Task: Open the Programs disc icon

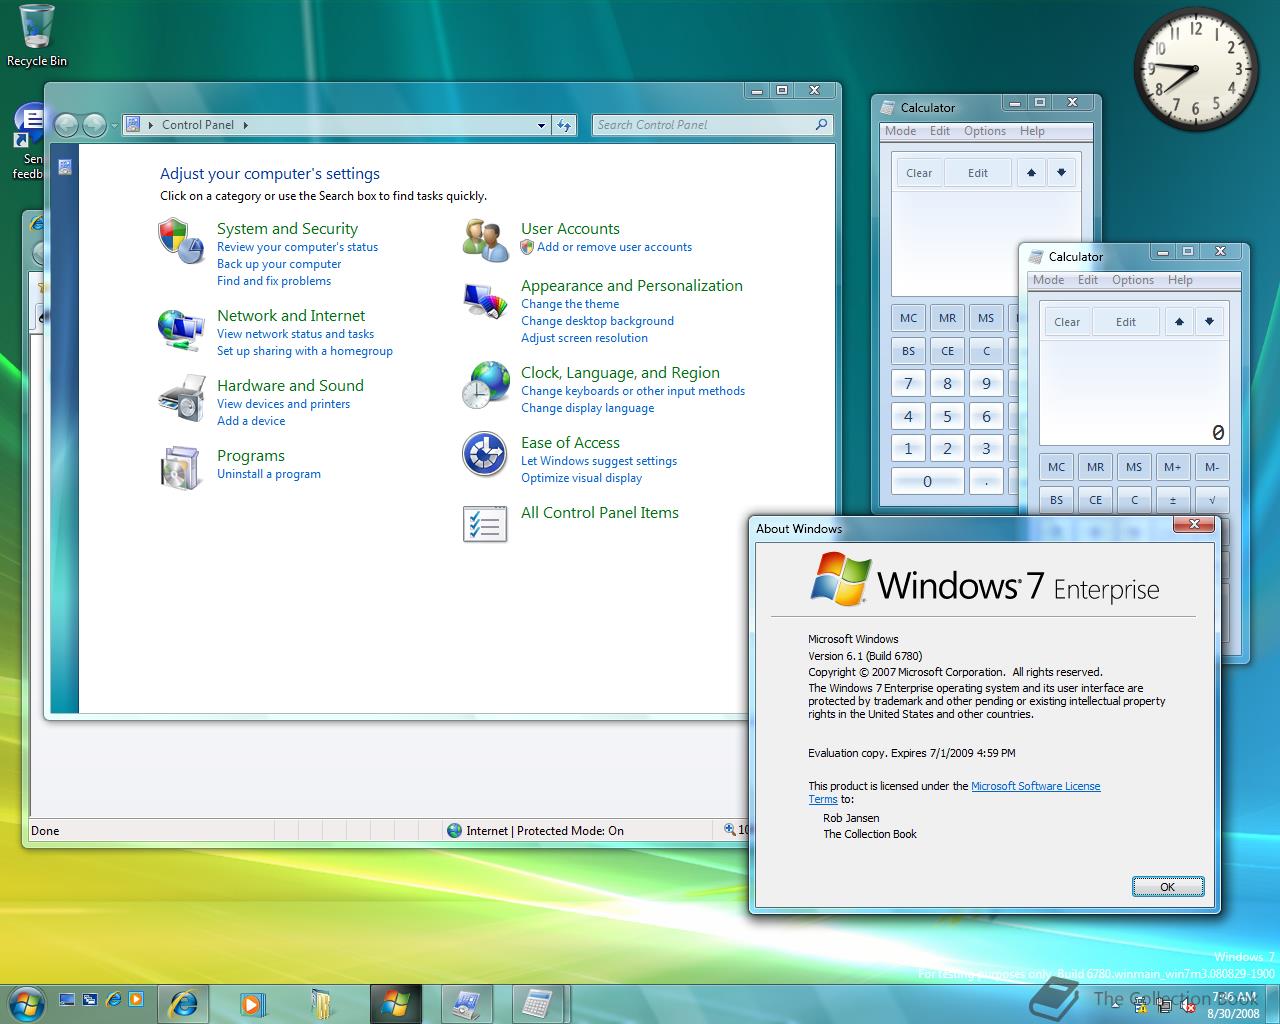Action: (181, 468)
